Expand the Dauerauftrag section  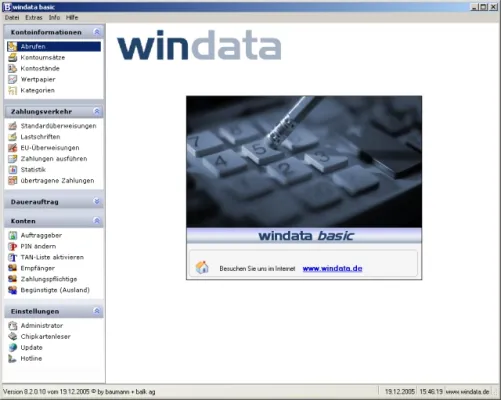tap(97, 202)
